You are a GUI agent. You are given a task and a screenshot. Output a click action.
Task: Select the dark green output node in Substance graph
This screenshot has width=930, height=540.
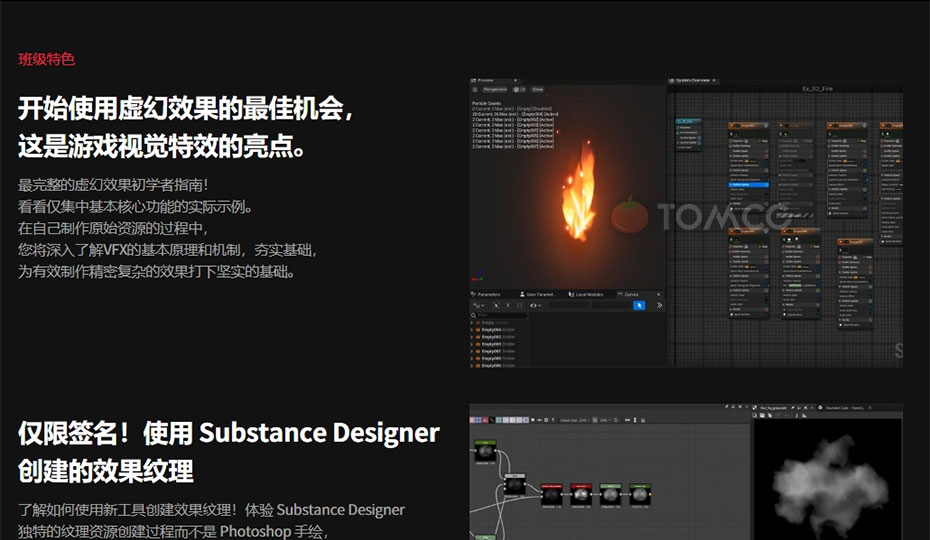coord(640,494)
